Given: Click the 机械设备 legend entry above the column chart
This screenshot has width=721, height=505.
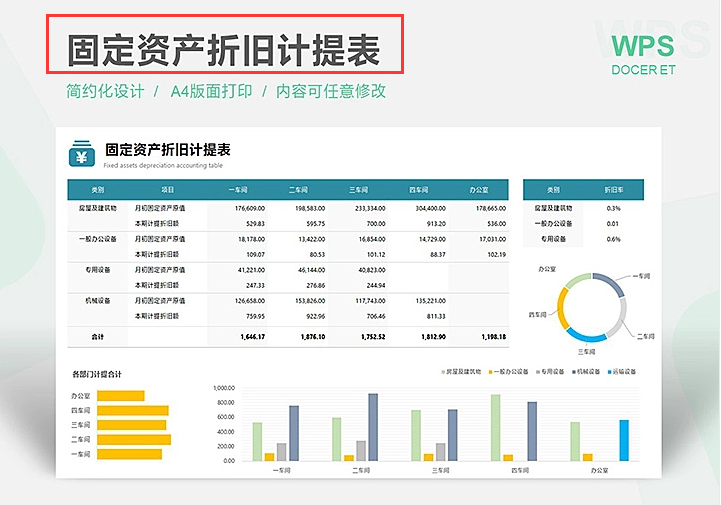Looking at the screenshot, I should (x=586, y=372).
